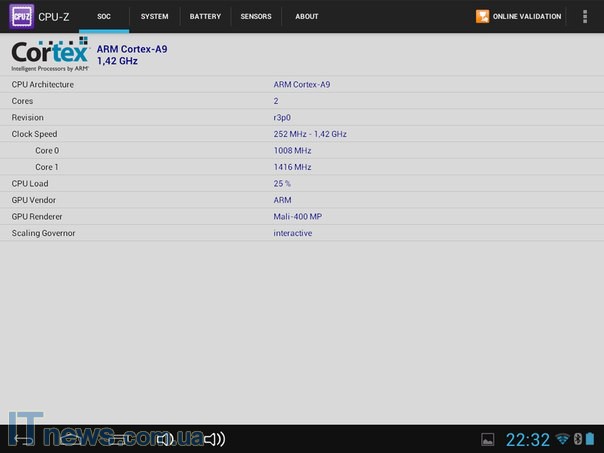This screenshot has height=453, width=604.
Task: Tap the Scaling Governor row
Action: coord(300,233)
